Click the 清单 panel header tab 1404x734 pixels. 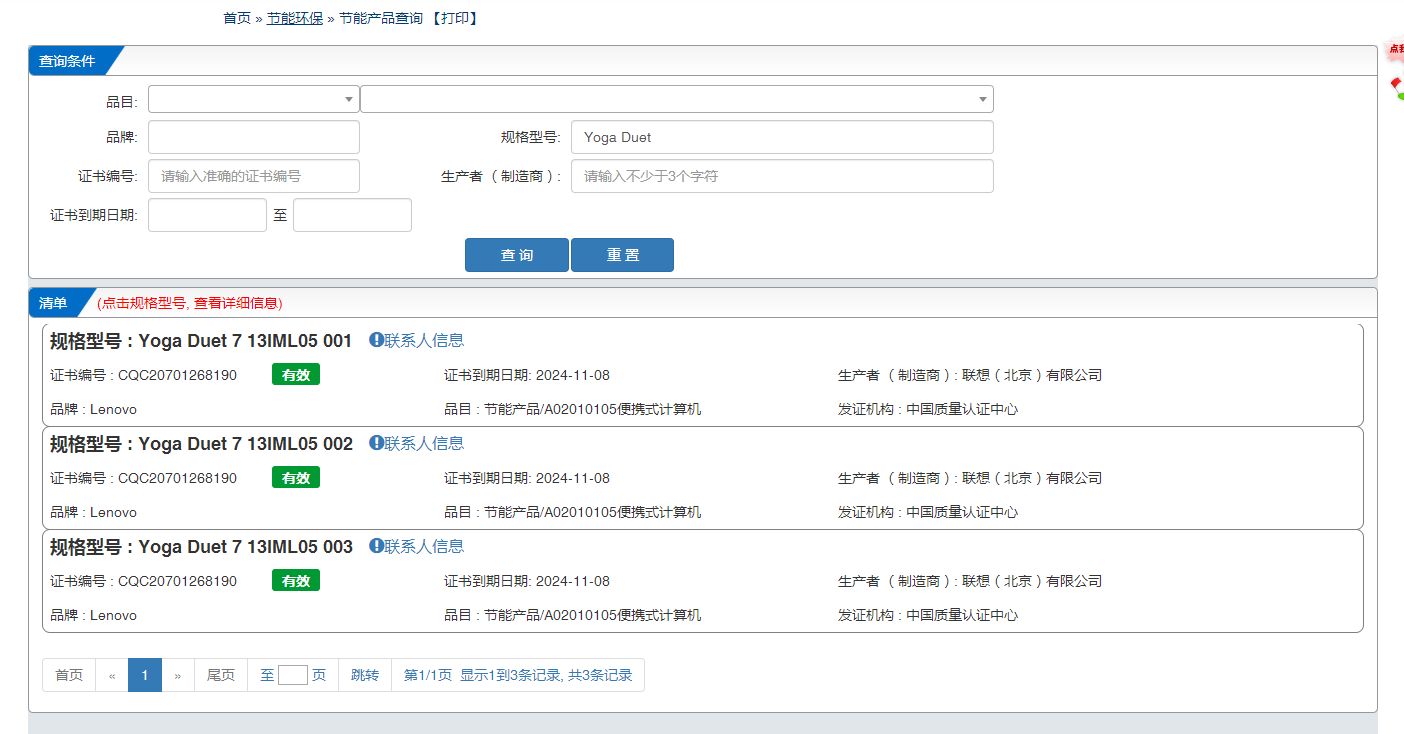pos(53,303)
